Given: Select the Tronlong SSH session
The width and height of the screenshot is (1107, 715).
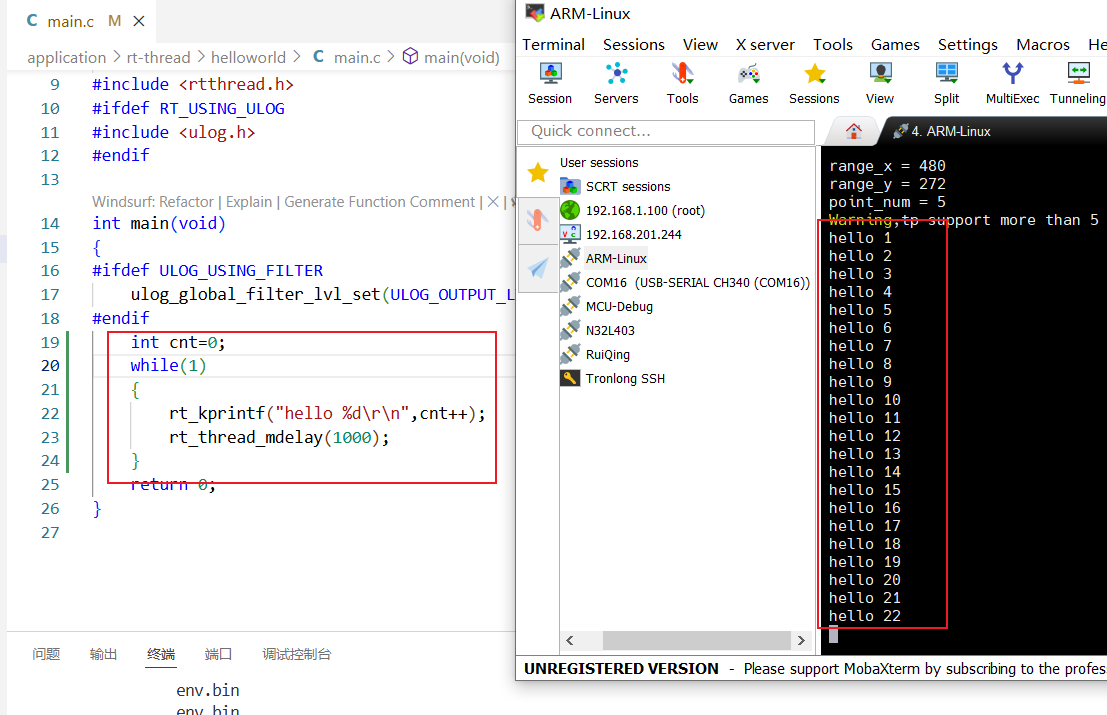Looking at the screenshot, I should click(612, 378).
